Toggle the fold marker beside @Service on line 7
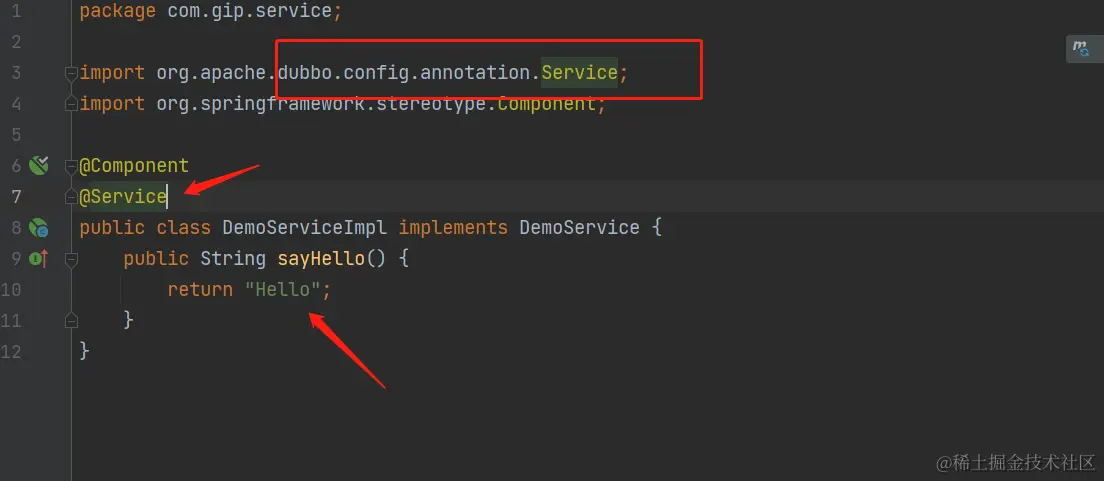 pyautogui.click(x=70, y=197)
